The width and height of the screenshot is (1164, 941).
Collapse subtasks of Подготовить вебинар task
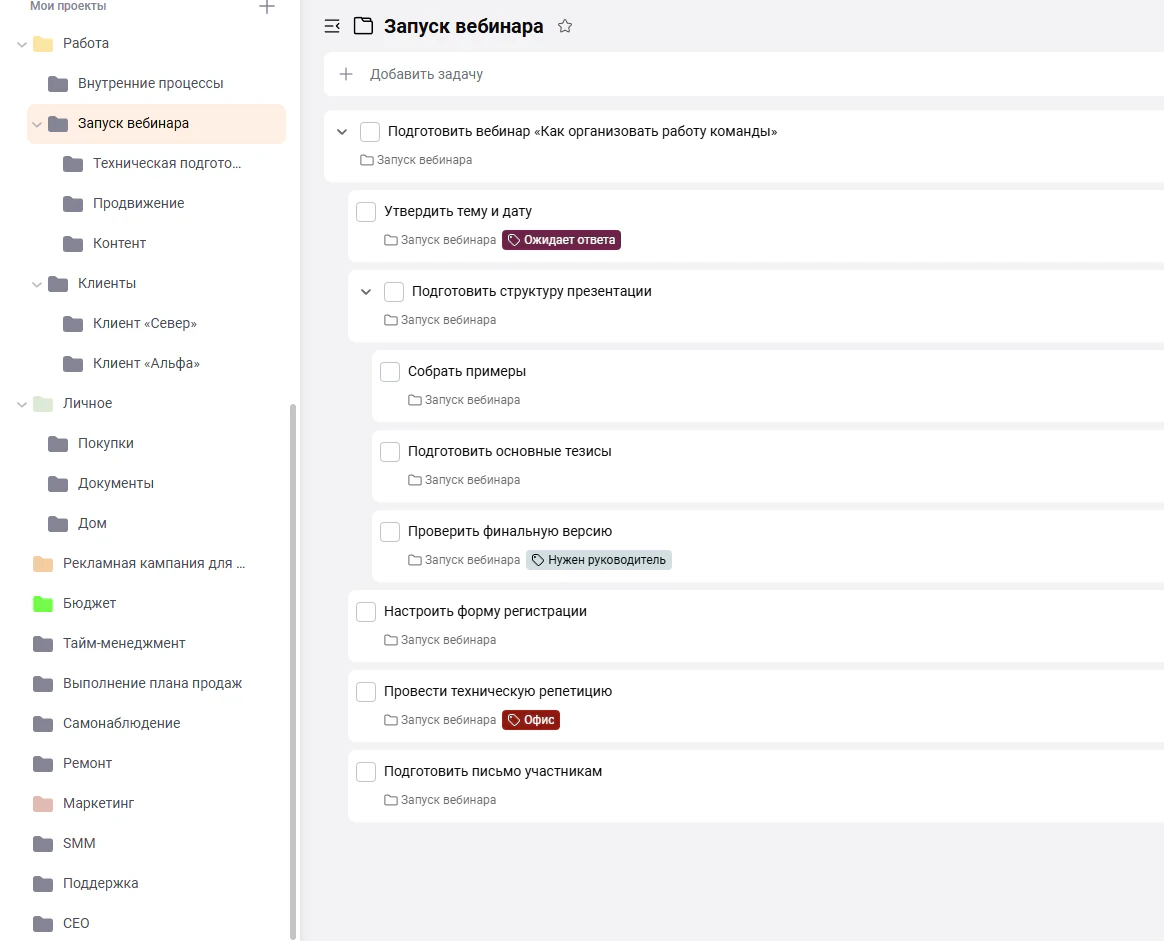coord(342,132)
